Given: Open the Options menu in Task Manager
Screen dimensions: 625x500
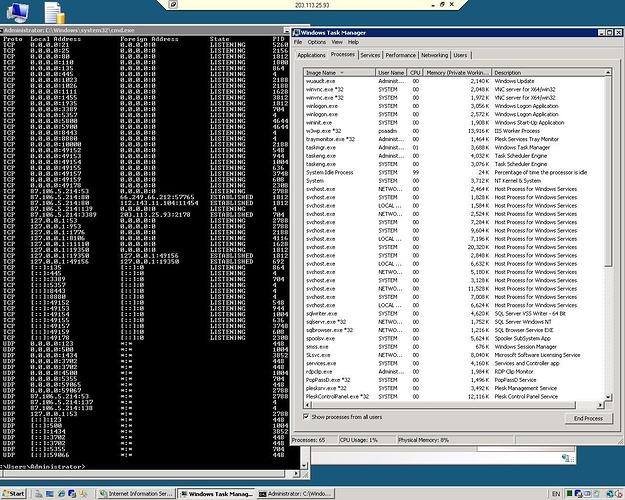Looking at the screenshot, I should coord(316,42).
